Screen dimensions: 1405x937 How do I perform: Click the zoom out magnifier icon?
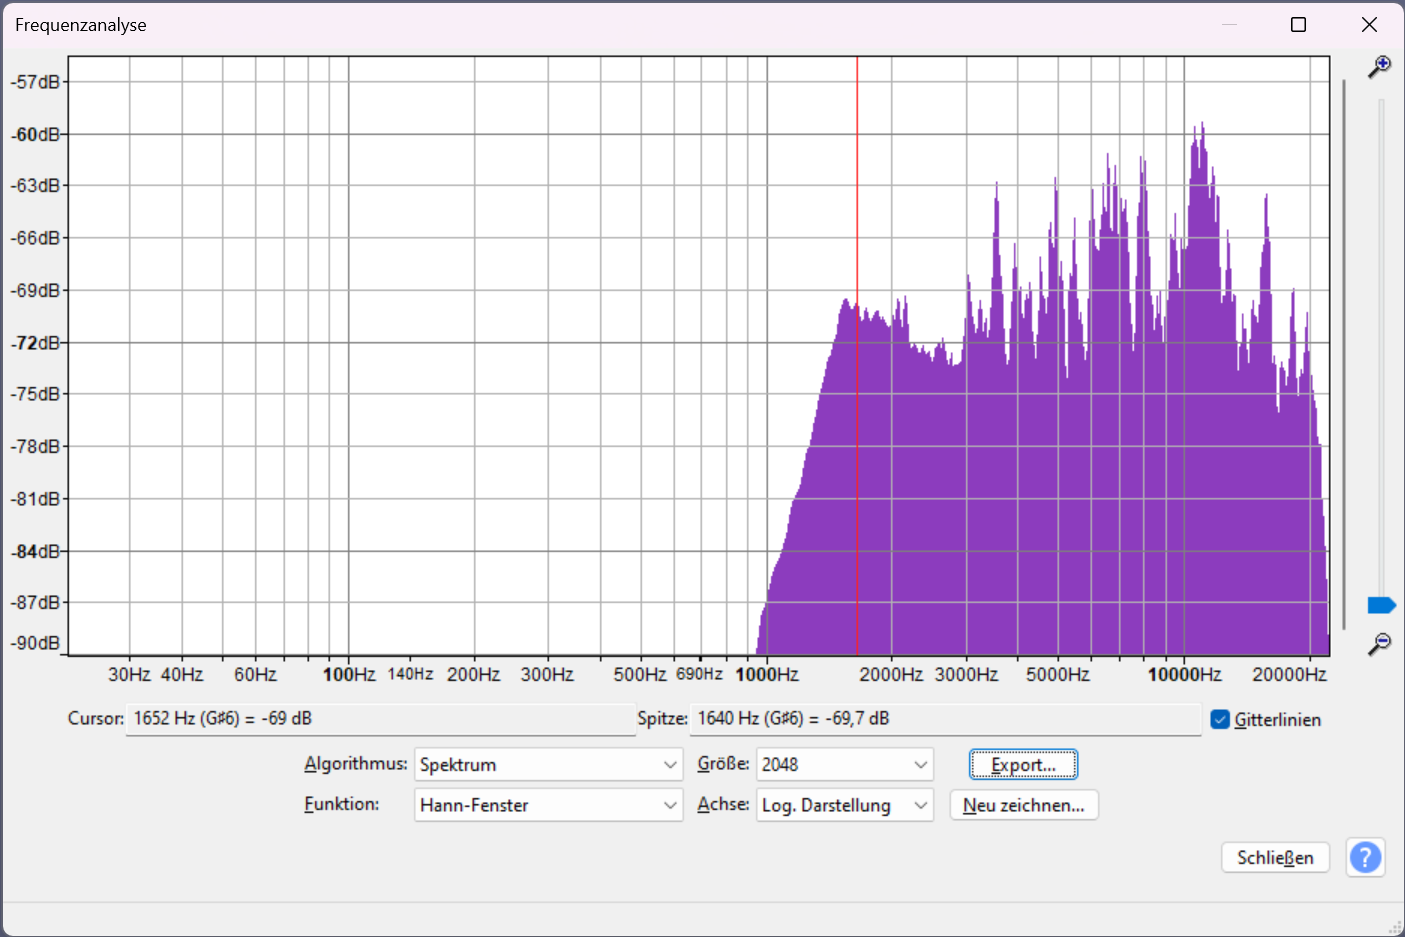(1380, 643)
